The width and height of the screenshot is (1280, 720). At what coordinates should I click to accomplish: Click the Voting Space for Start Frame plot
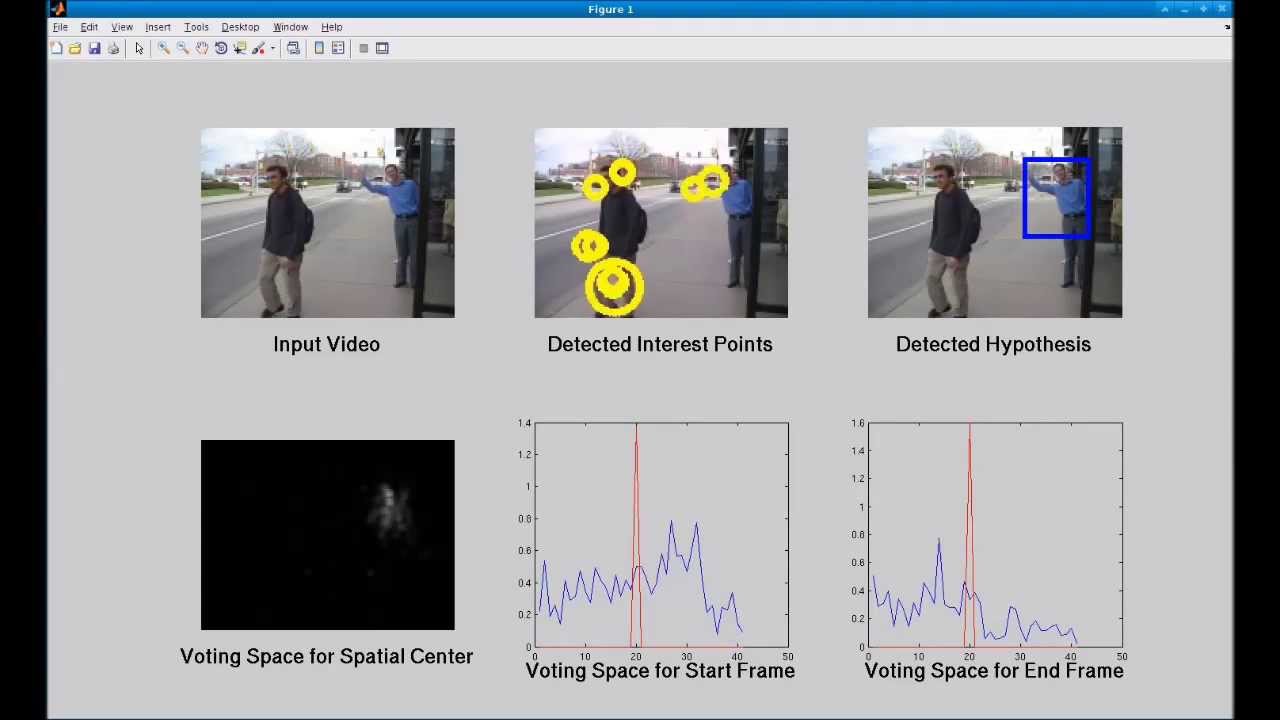tap(661, 535)
